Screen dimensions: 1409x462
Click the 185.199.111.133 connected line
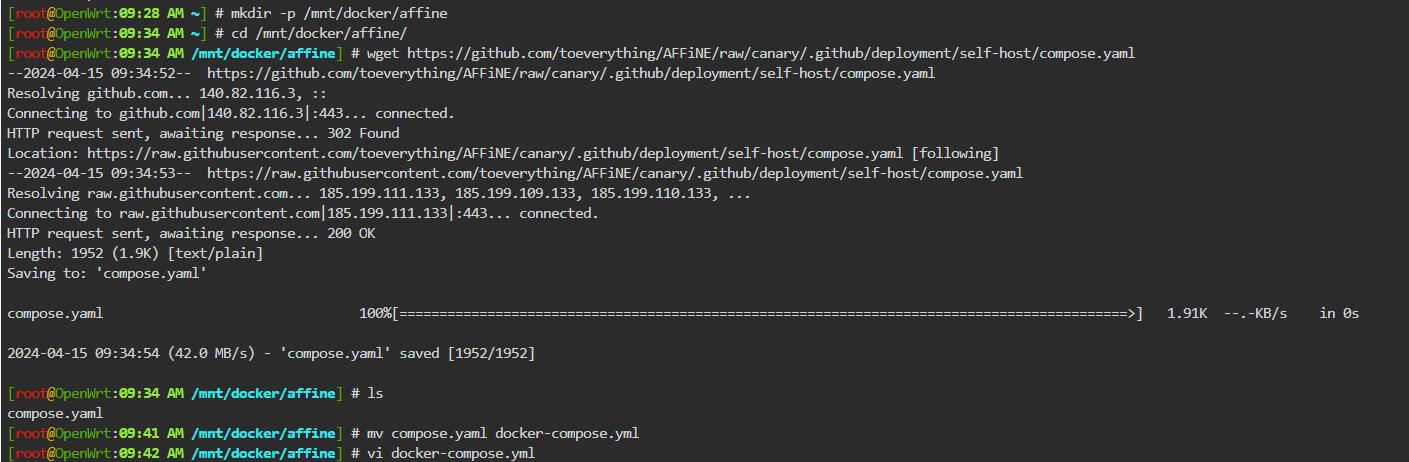[303, 213]
